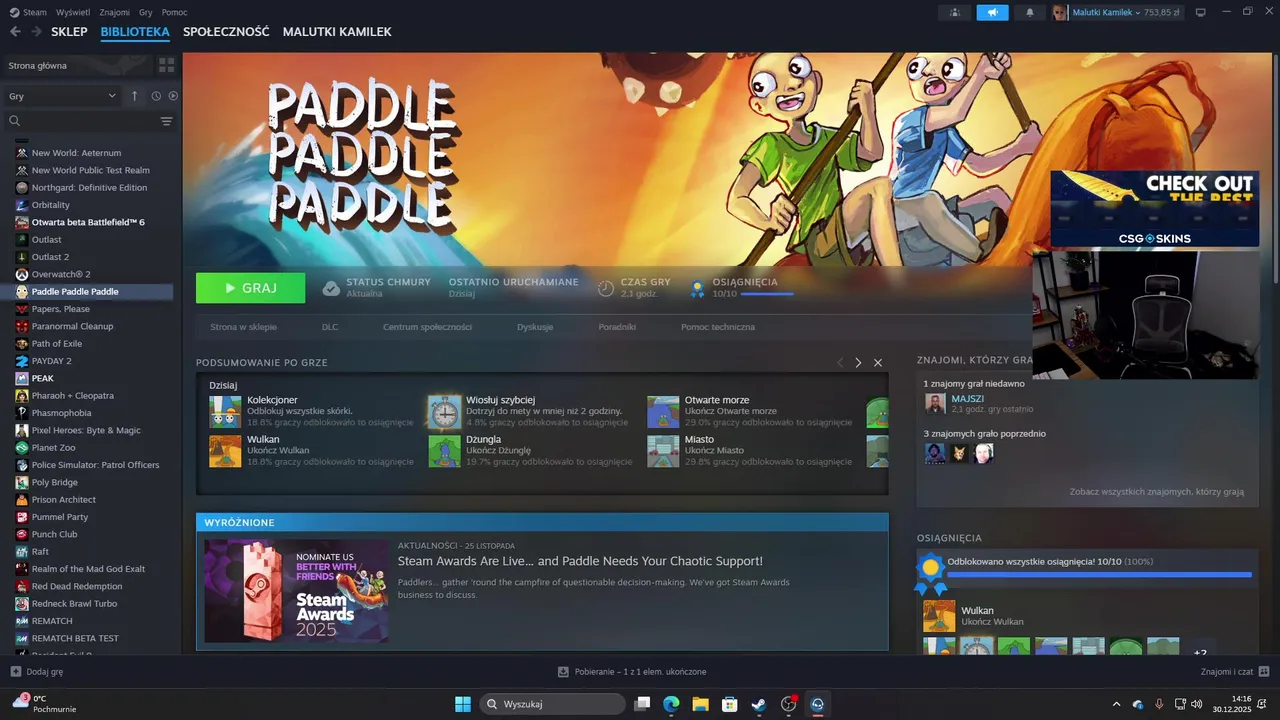Open the Steam icon on the taskbar
This screenshot has width=1280, height=720.
click(x=759, y=704)
